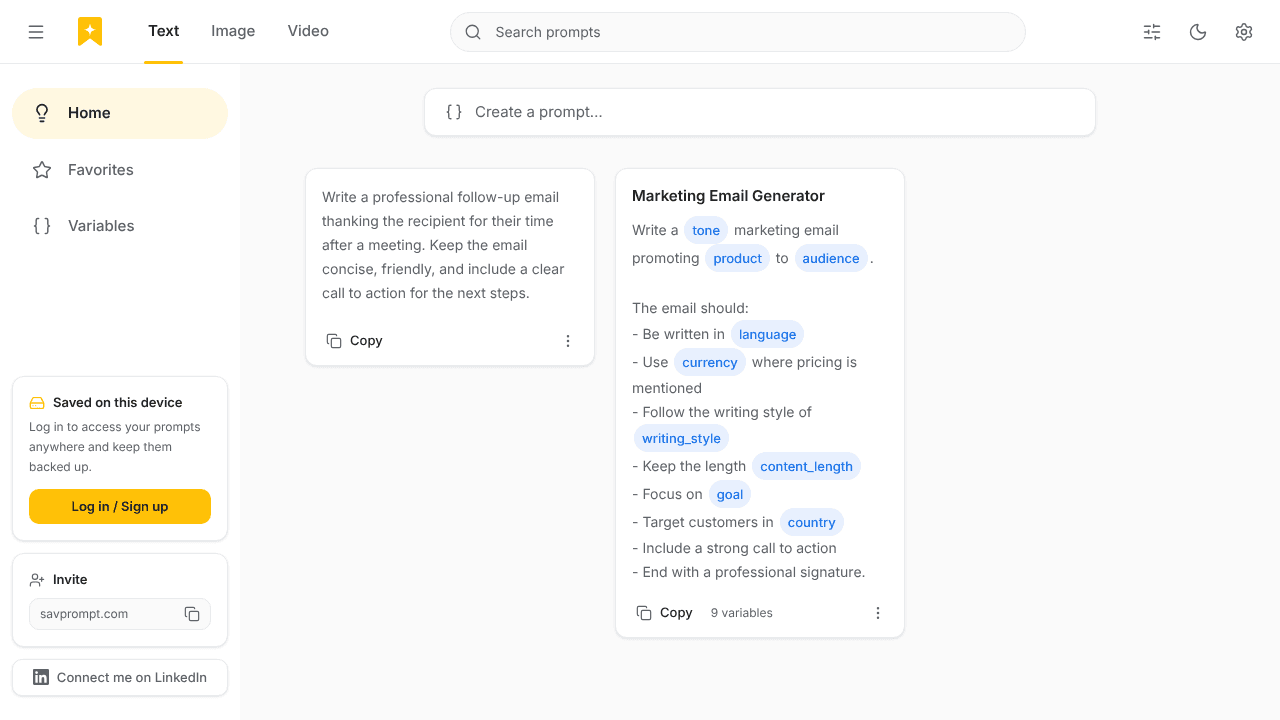This screenshot has height=720, width=1280.
Task: Click the Home lightbulb icon
Action: pyautogui.click(x=42, y=113)
